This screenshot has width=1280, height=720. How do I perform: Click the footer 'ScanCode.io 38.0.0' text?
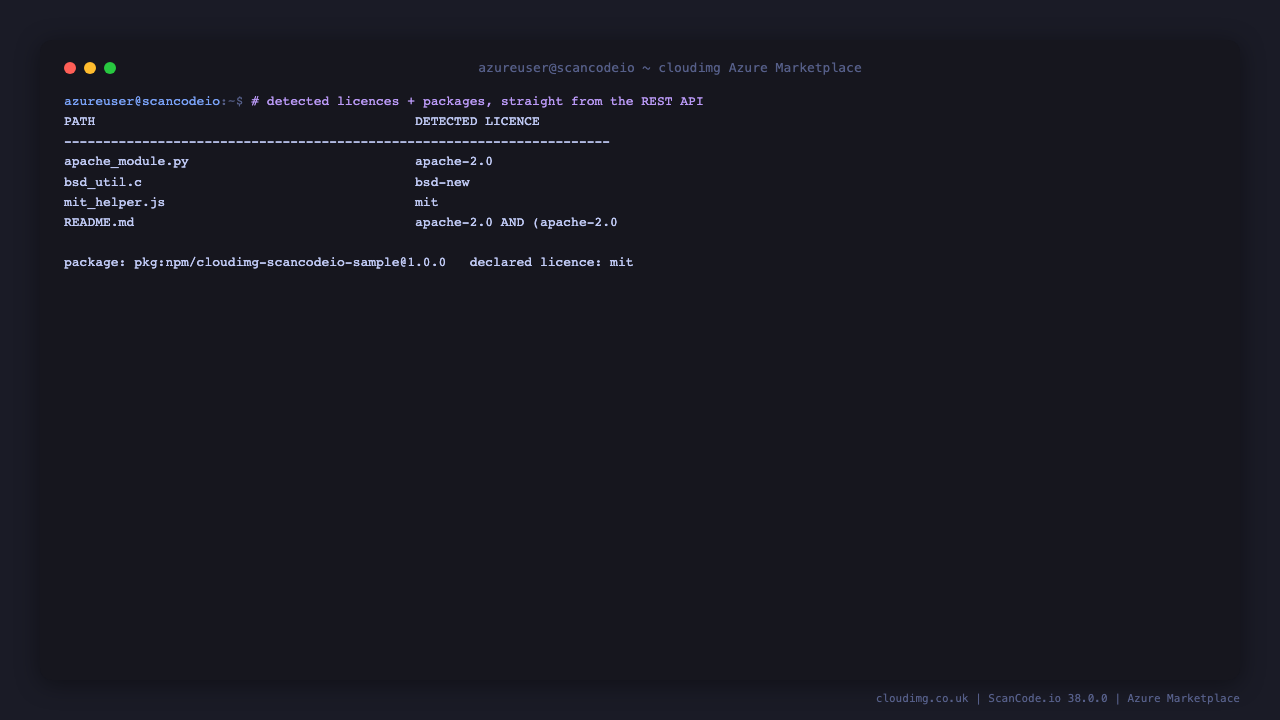[x=1048, y=698]
